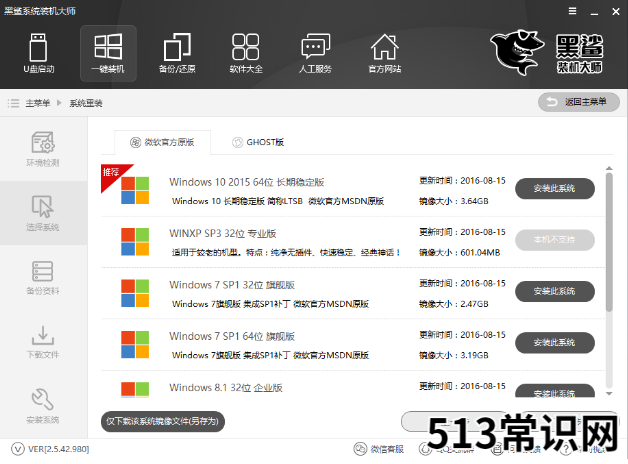This screenshot has width=628, height=464.
Task: Install Windows 7 SP1 64位 via 安装此系统
Action: coord(555,342)
